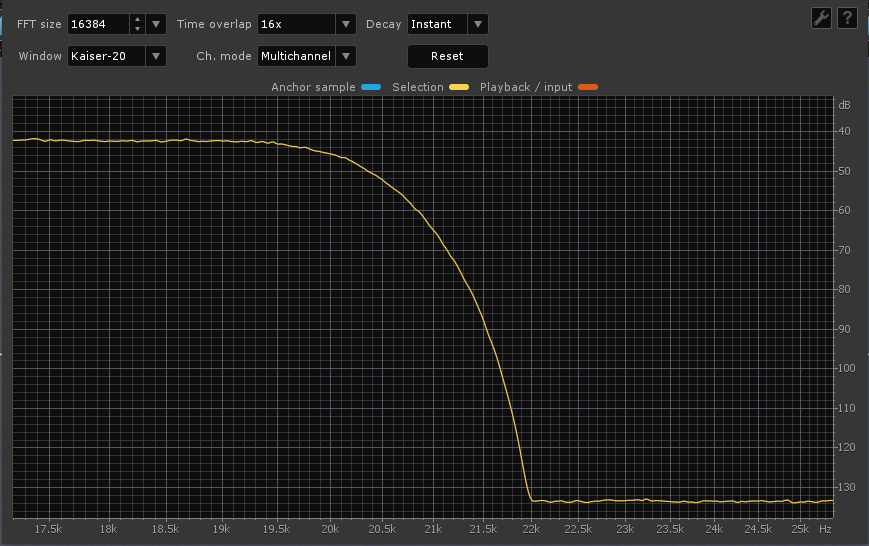Open the Decay dropdown arrow
Viewport: 869px width, 546px height.
478,24
